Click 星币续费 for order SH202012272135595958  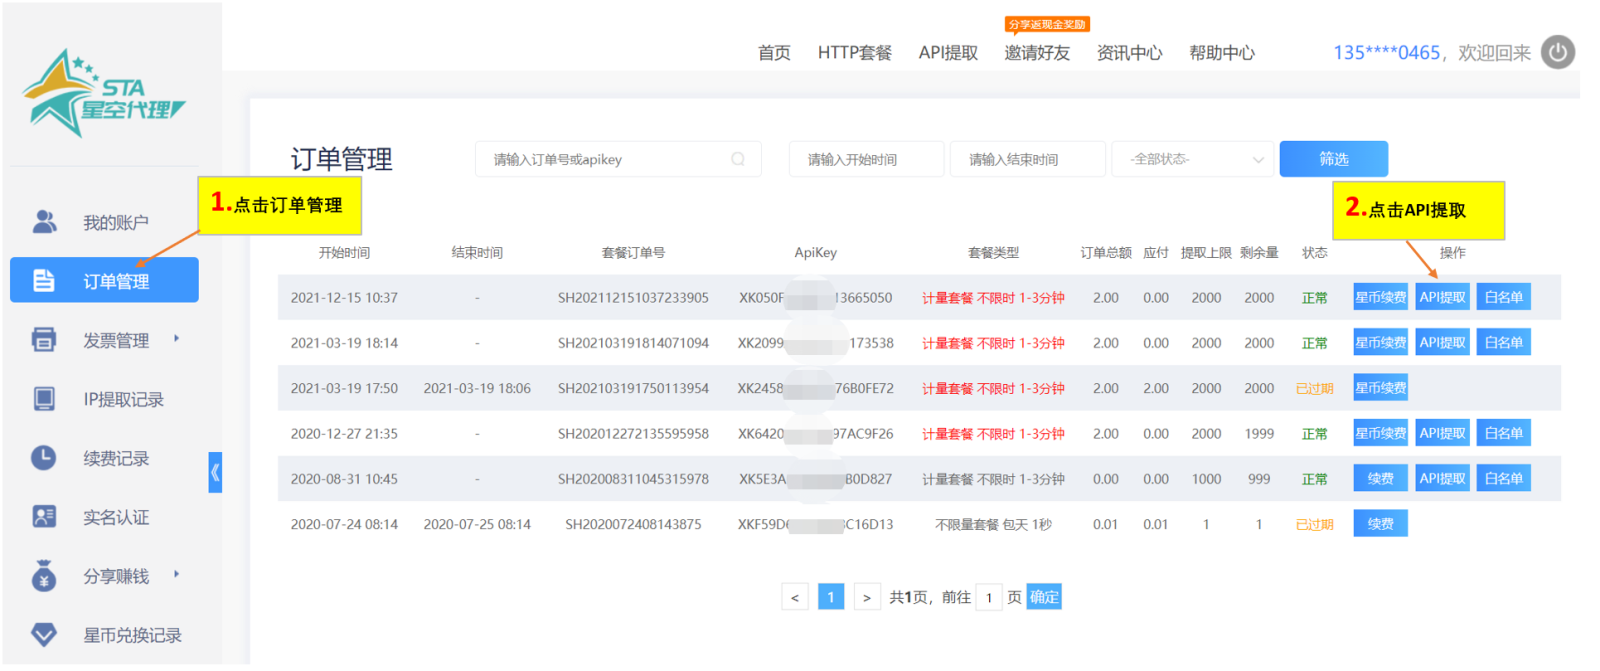tap(1380, 433)
